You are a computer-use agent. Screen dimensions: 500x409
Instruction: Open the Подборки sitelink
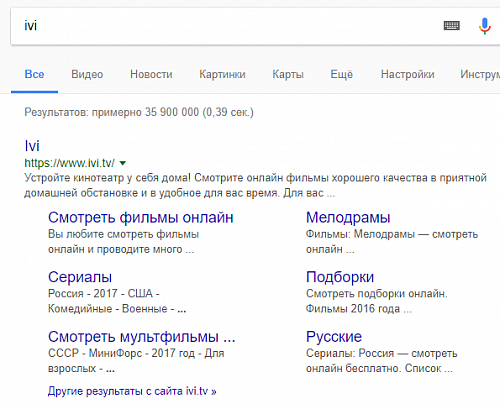[x=340, y=277]
